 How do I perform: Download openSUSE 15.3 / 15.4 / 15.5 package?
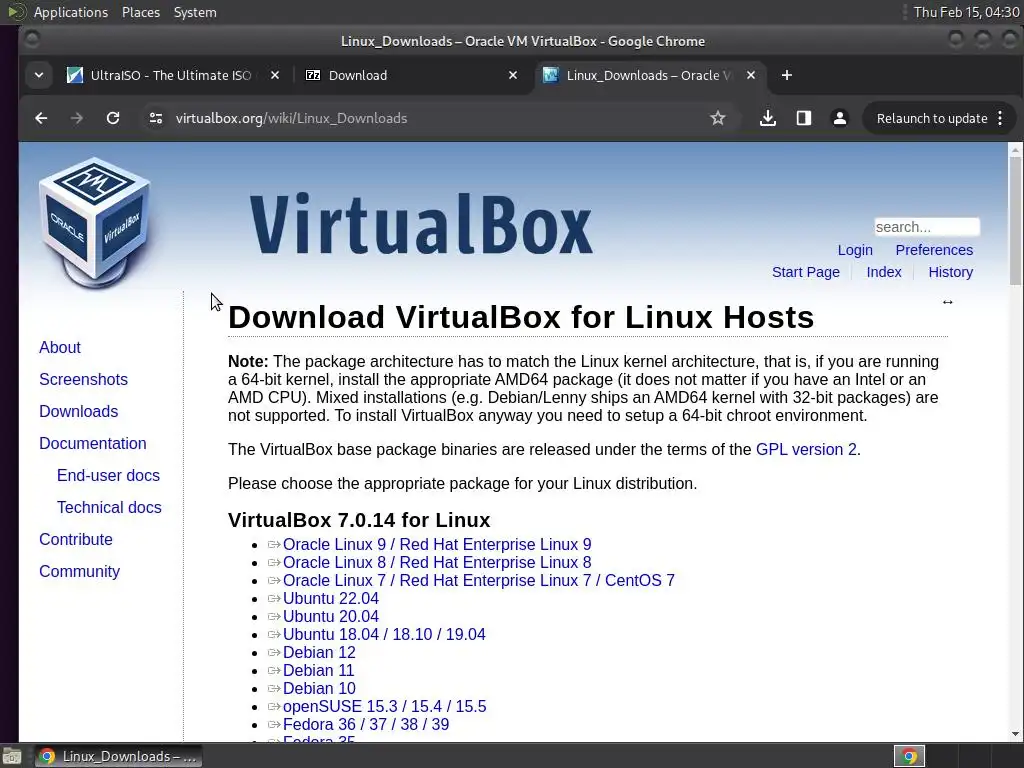point(384,707)
